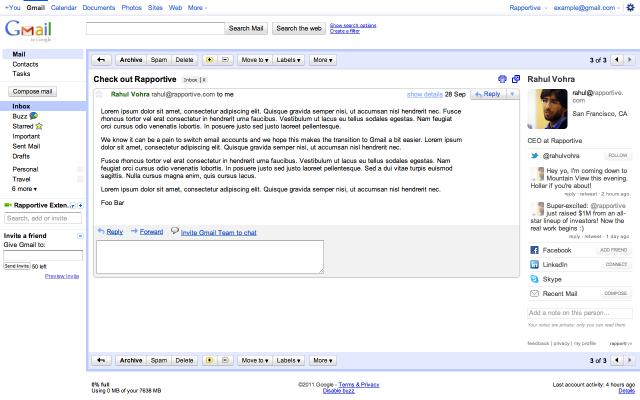
Task: Toggle the Travel label color box
Action: click(80, 179)
